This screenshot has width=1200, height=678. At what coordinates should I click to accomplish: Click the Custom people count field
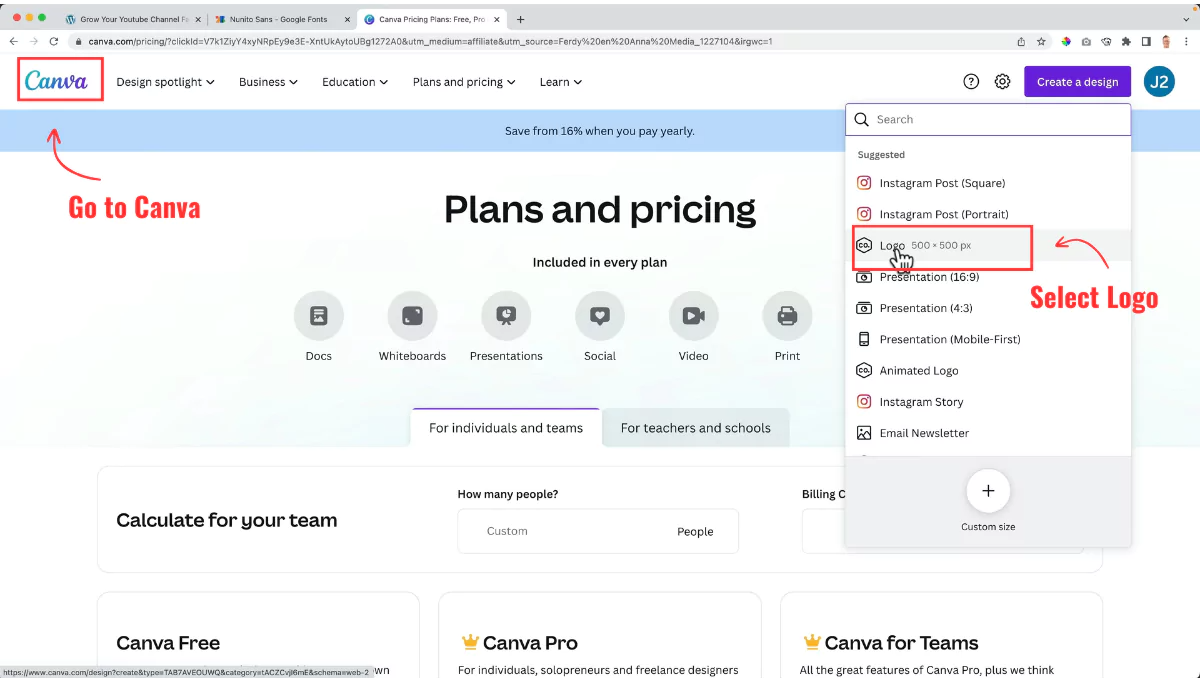pos(560,531)
